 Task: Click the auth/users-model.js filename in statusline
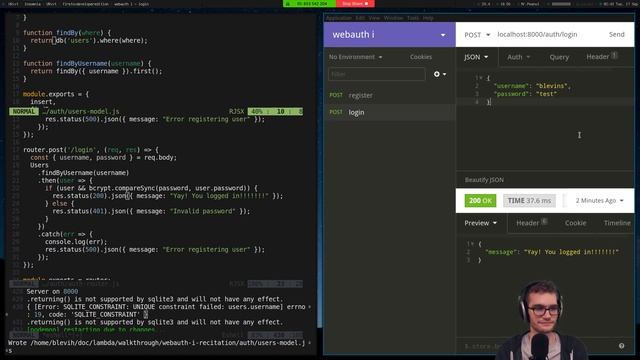pos(80,111)
